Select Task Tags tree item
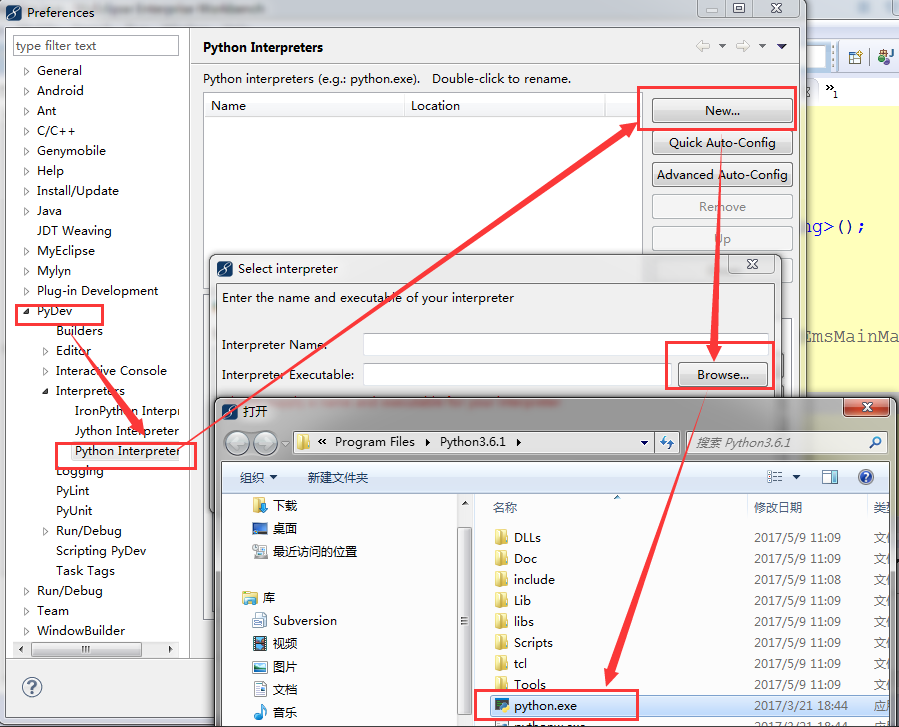The height and width of the screenshot is (727, 899). tap(85, 571)
